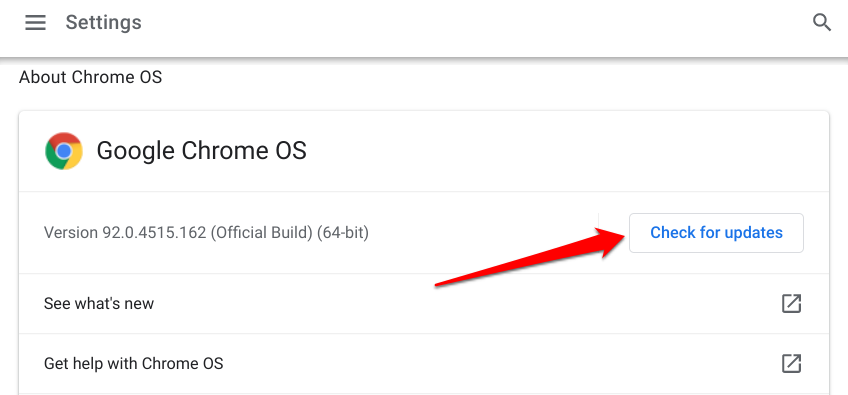Viewport: 848px width, 395px height.
Task: Select the version number 92.0.4515.162
Action: (154, 233)
